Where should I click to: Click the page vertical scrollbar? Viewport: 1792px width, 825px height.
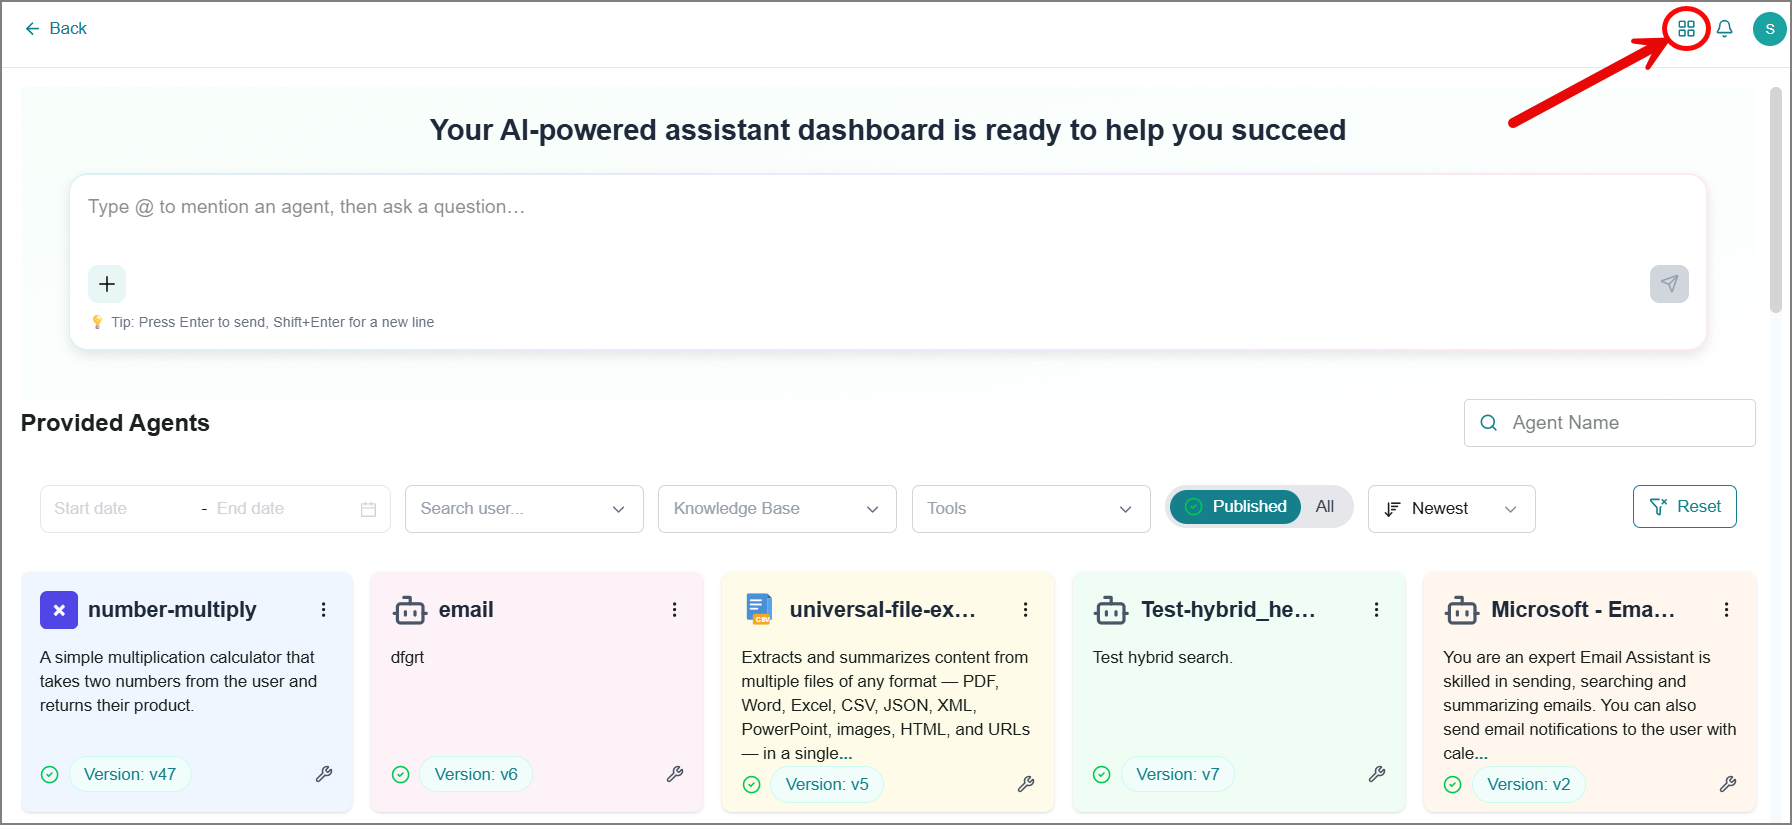(x=1776, y=200)
